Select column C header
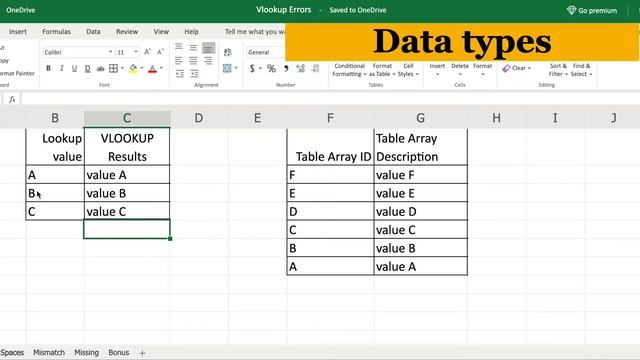The width and height of the screenshot is (640, 360). pyautogui.click(x=127, y=118)
